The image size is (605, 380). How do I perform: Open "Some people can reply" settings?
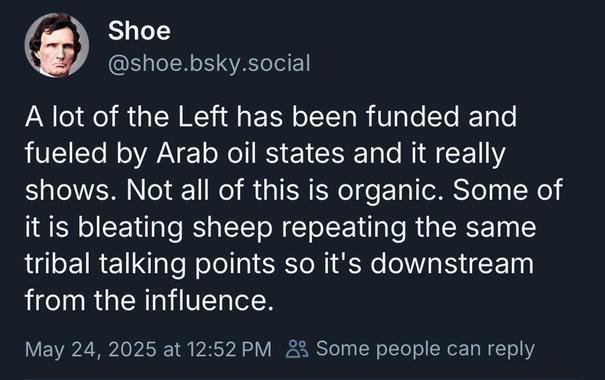click(425, 349)
